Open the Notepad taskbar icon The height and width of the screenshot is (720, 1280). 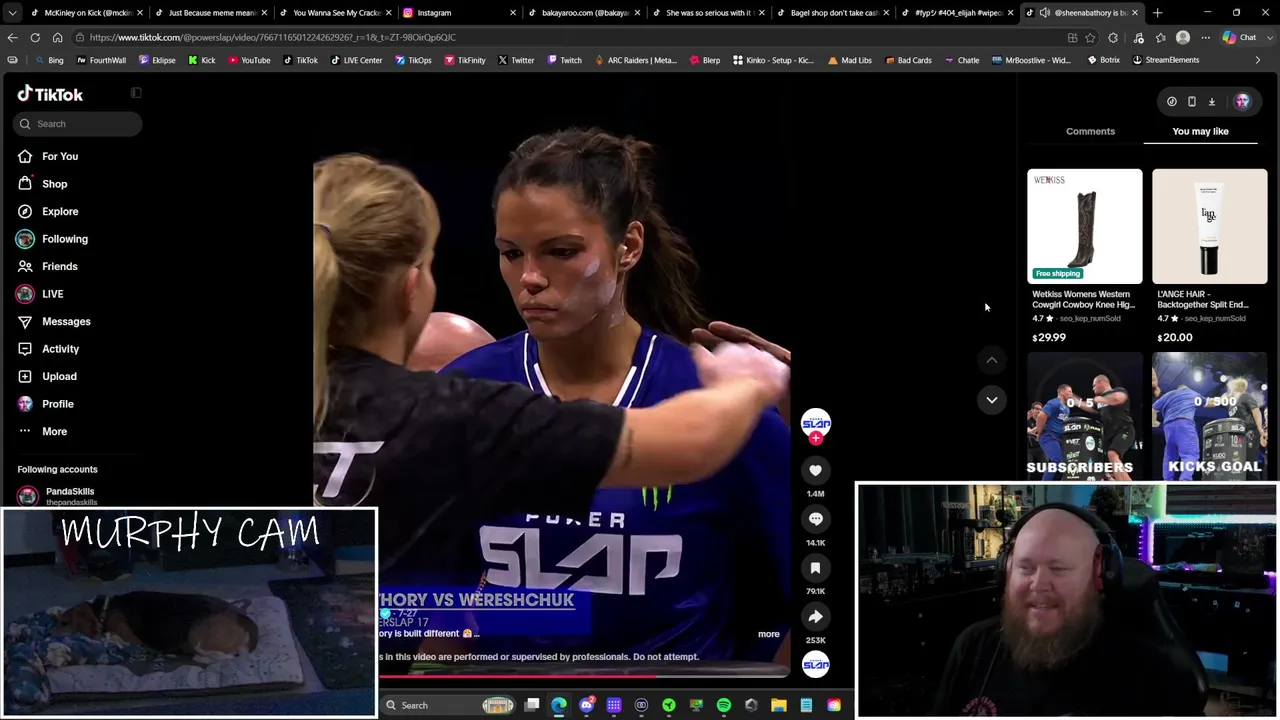coord(806,705)
